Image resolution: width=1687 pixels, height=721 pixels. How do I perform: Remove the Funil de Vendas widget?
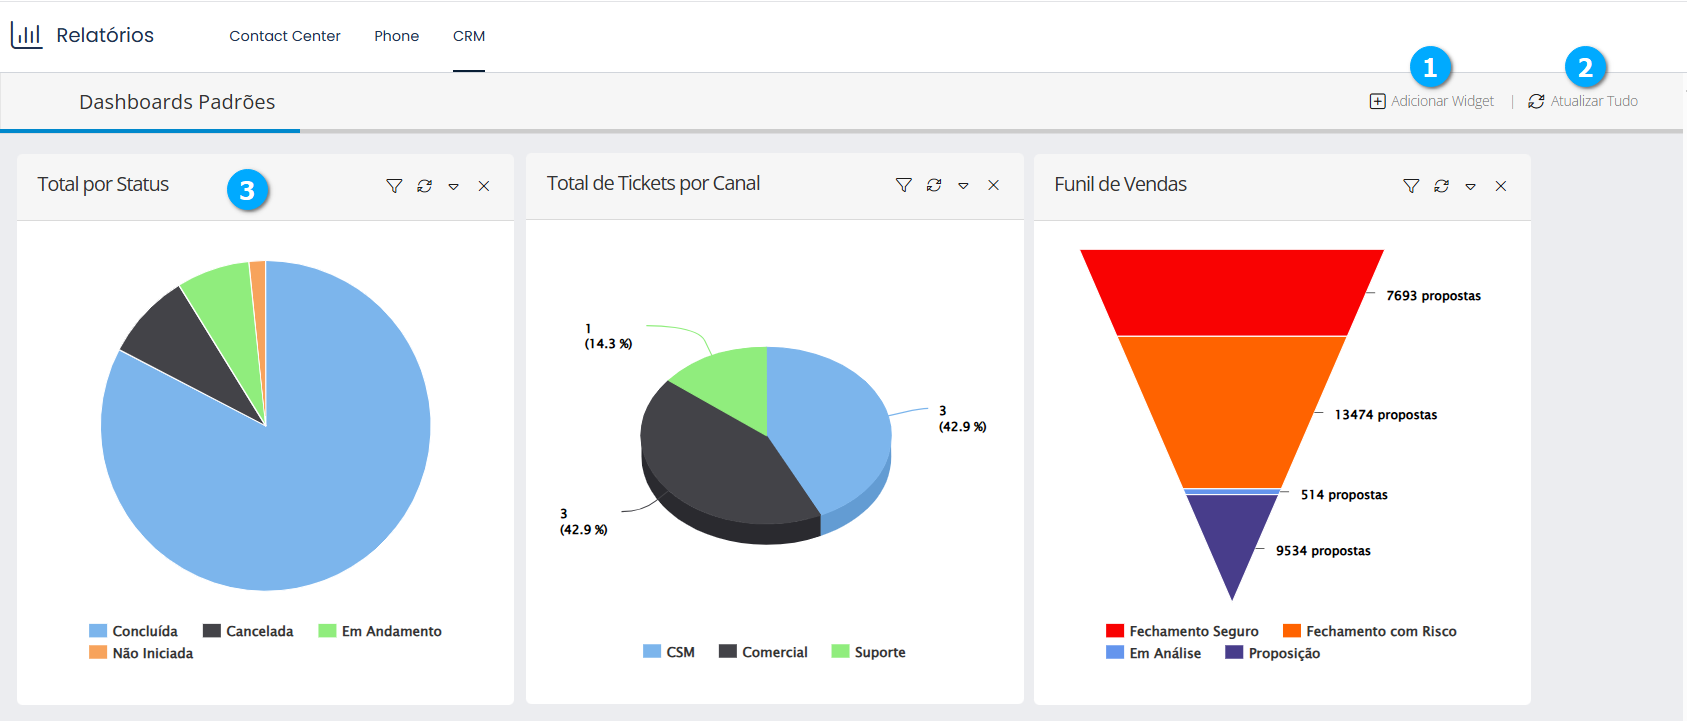[x=1500, y=186]
